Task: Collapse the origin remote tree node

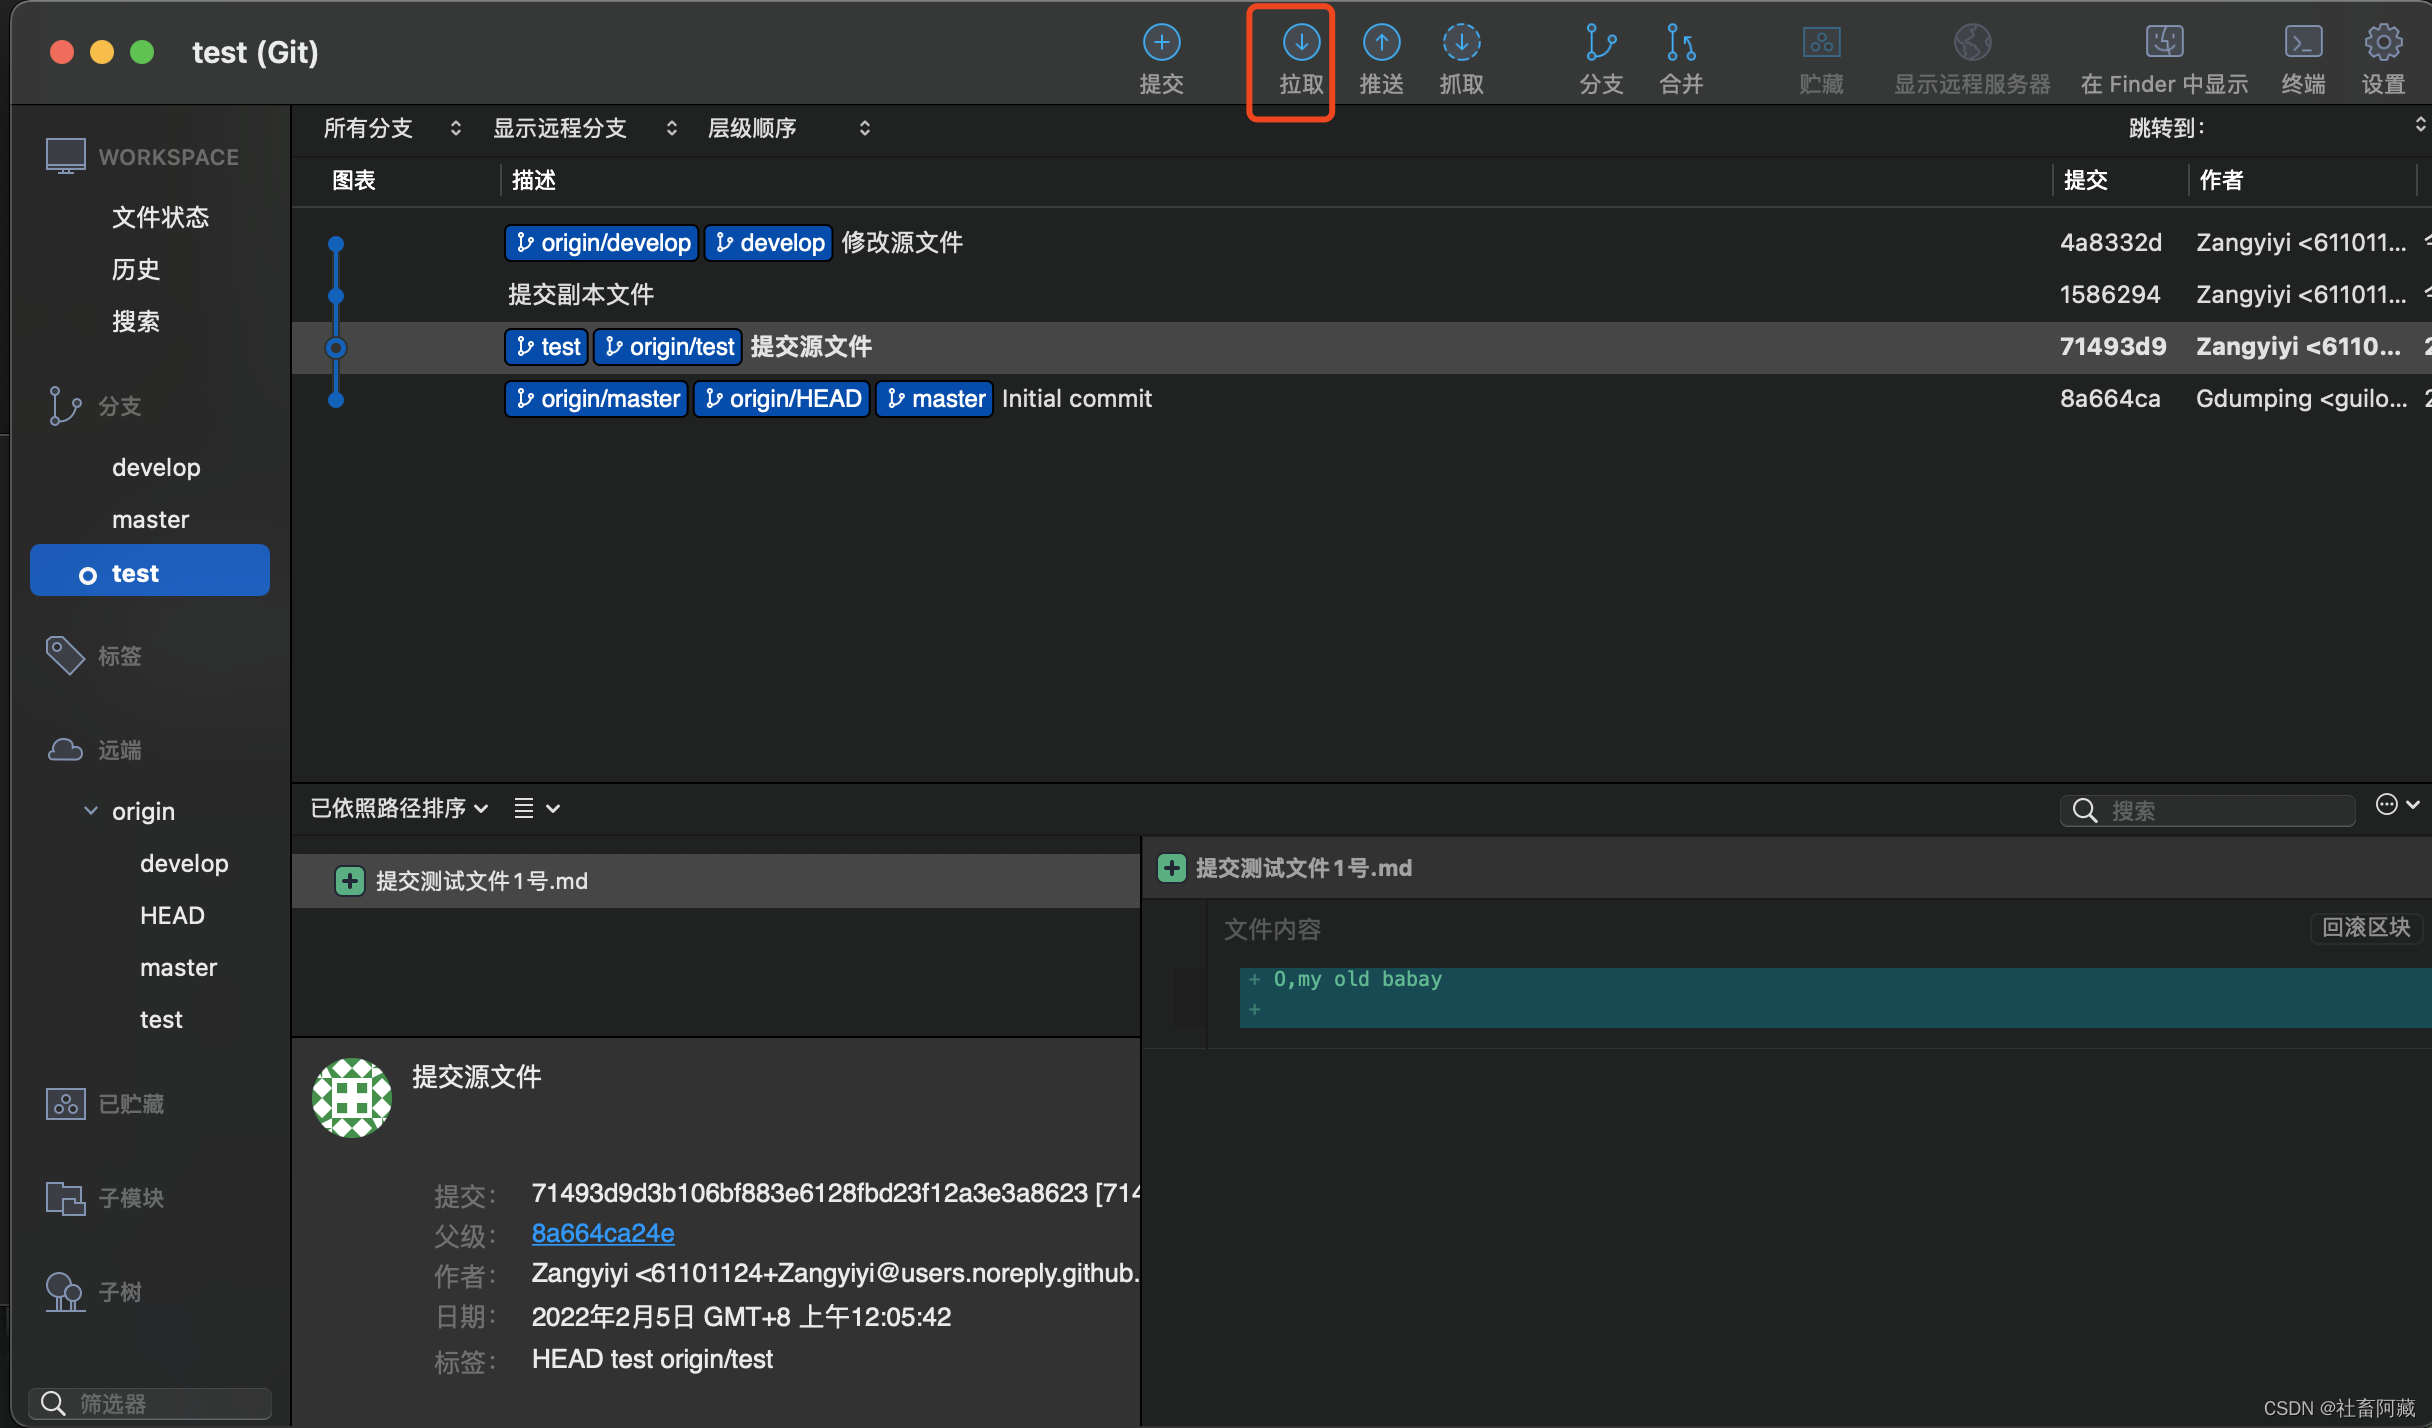Action: [91, 811]
